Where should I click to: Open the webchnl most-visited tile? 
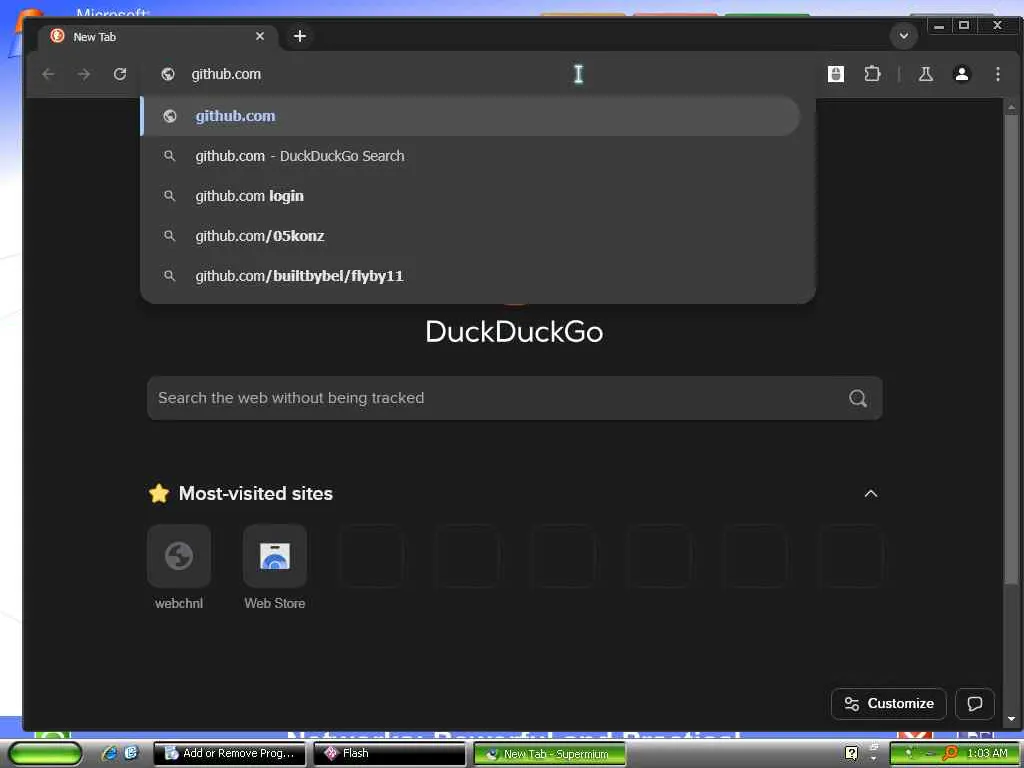(179, 567)
